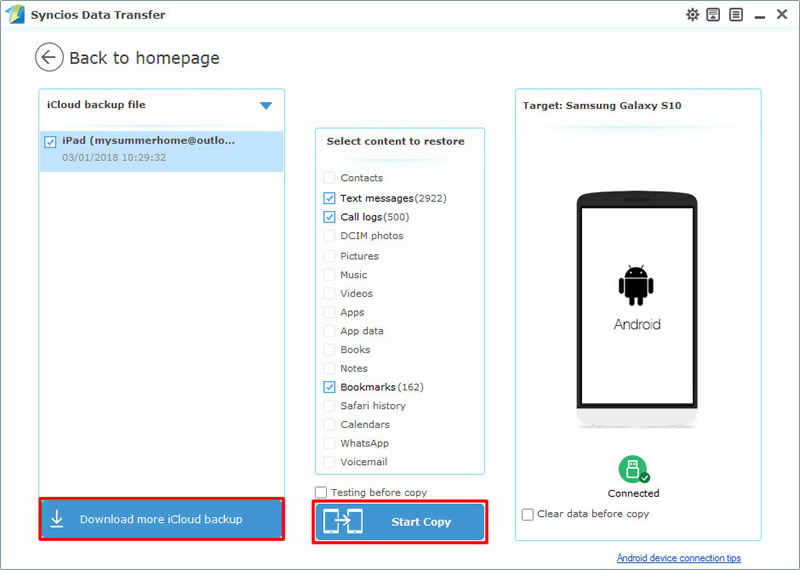
Task: Click the green USB Connected icon
Action: [634, 469]
